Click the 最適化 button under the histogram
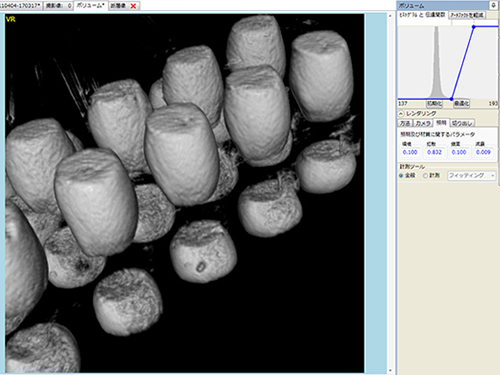 [x=461, y=104]
